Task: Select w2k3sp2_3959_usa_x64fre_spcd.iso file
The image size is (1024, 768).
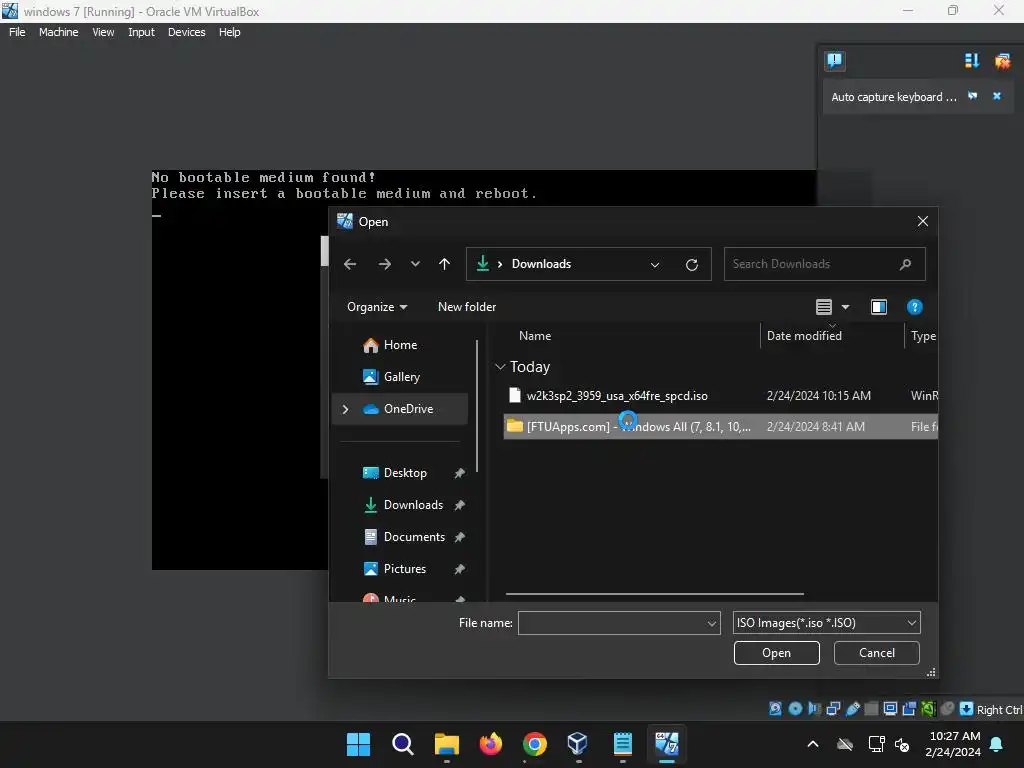Action: (616, 396)
